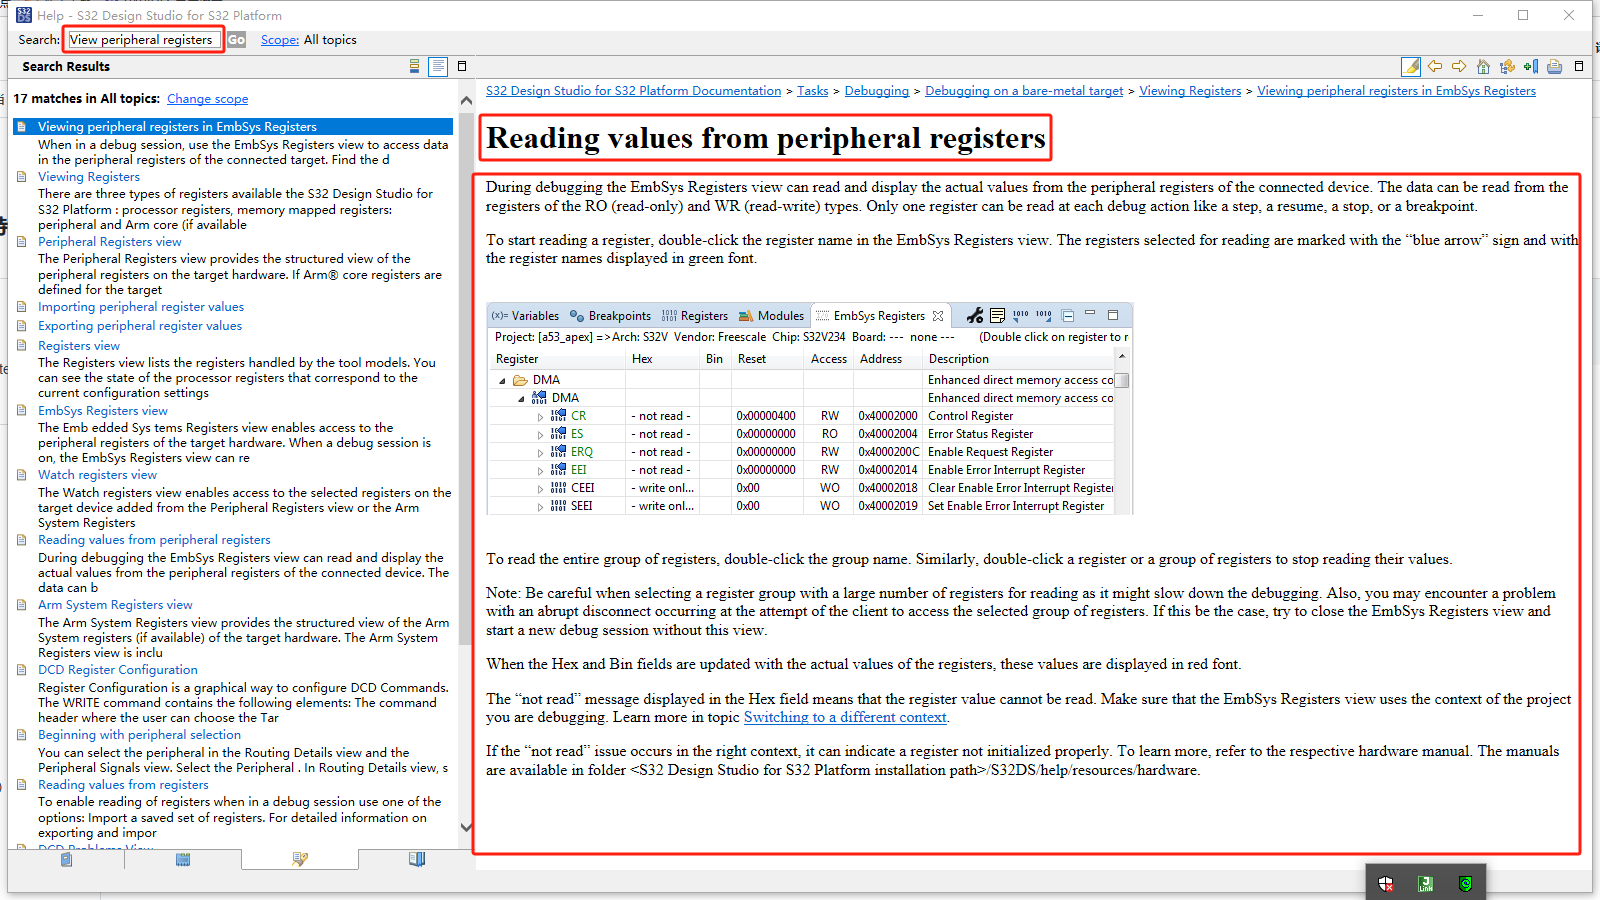
Task: Click the GO search button
Action: tap(236, 40)
